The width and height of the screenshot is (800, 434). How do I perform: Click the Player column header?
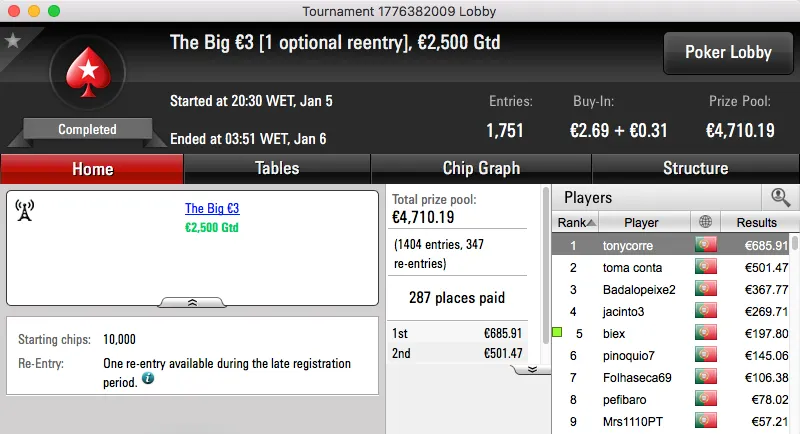tap(641, 222)
